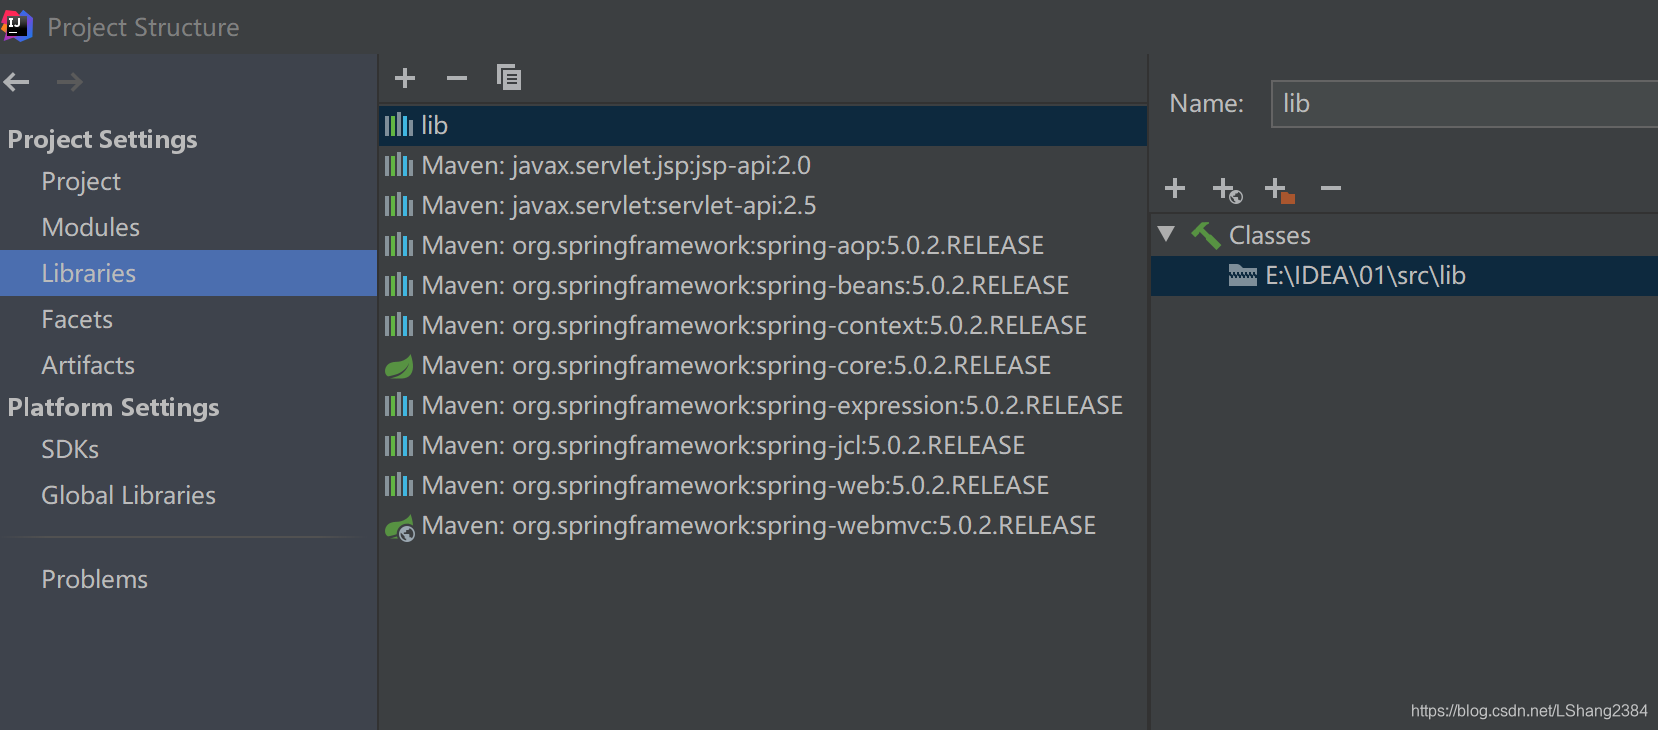This screenshot has height=730, width=1658.
Task: Click the Platform Settings heading
Action: [113, 407]
